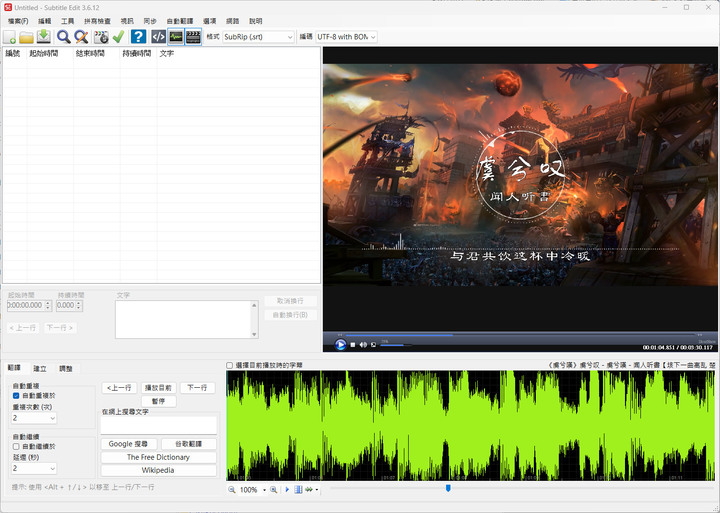720x513 pixels.
Task: Click the 播放目前 button
Action: [158, 388]
